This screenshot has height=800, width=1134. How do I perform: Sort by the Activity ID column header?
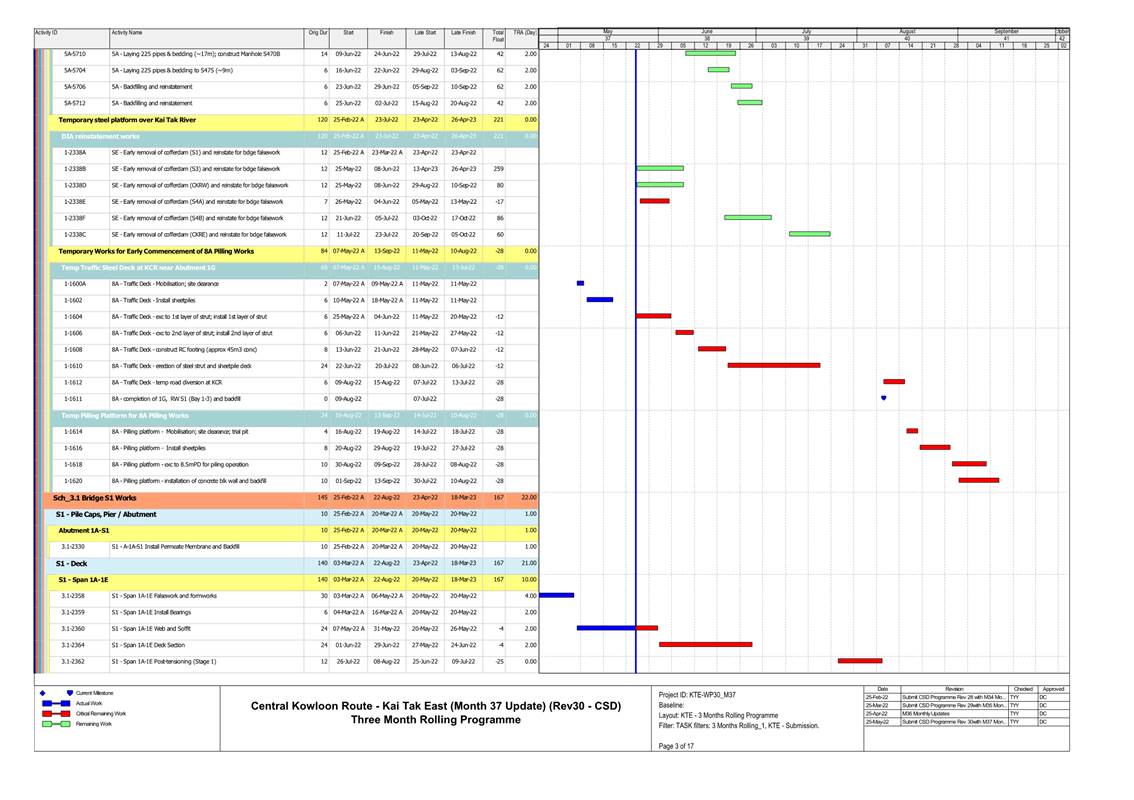pyautogui.click(x=47, y=33)
